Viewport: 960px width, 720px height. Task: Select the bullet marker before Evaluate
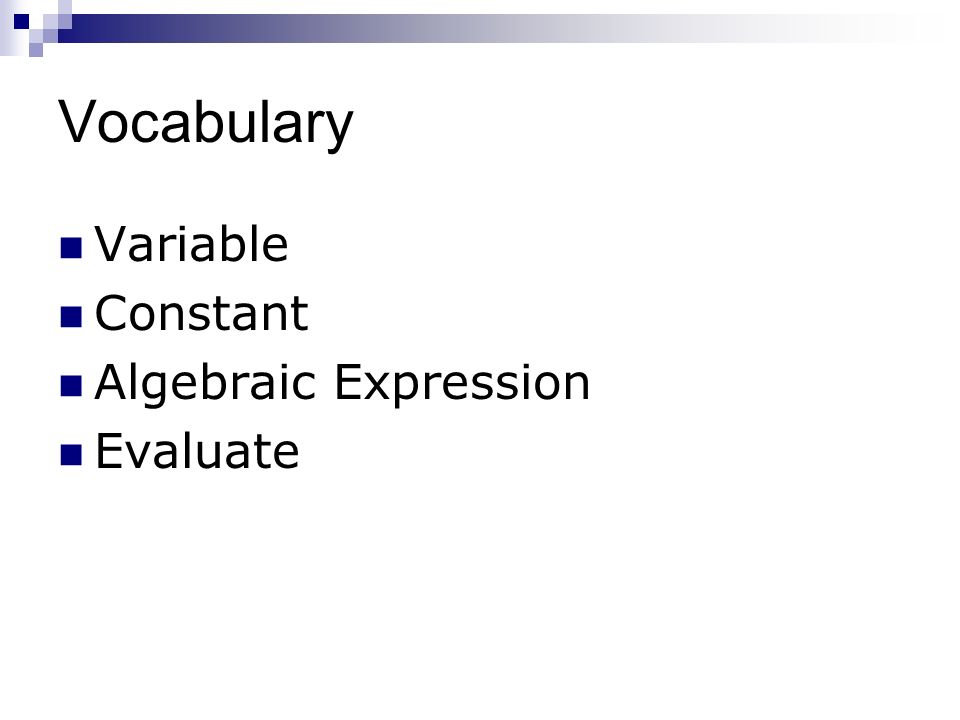click(x=71, y=455)
